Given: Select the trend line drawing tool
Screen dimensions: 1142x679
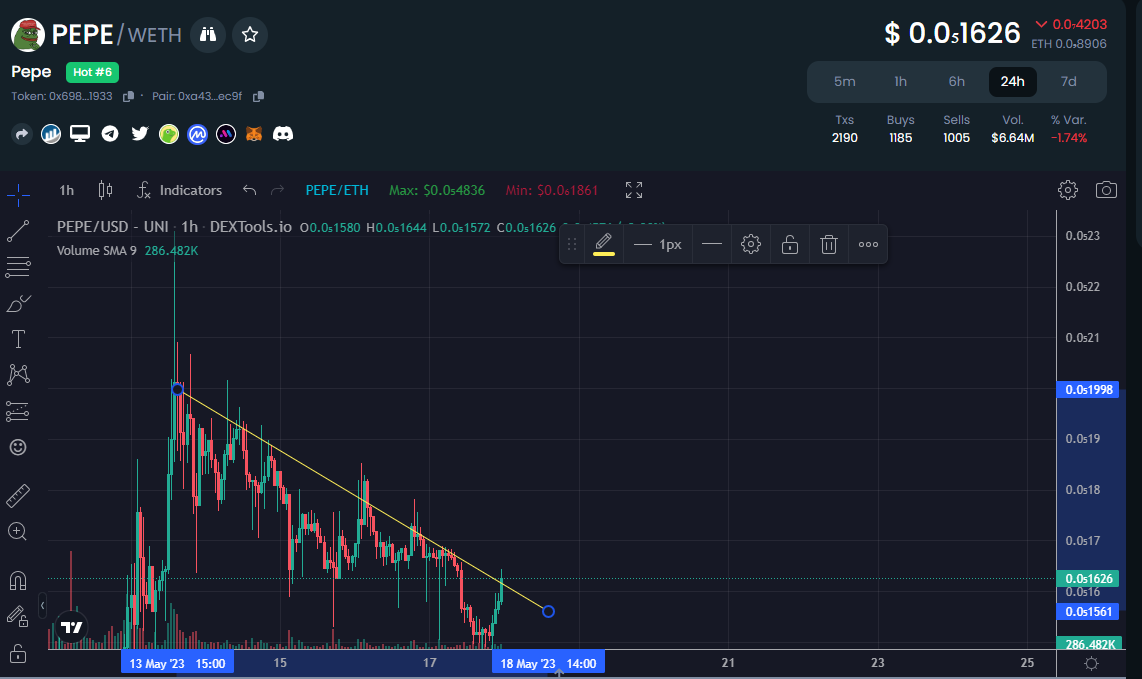Looking at the screenshot, I should [18, 231].
